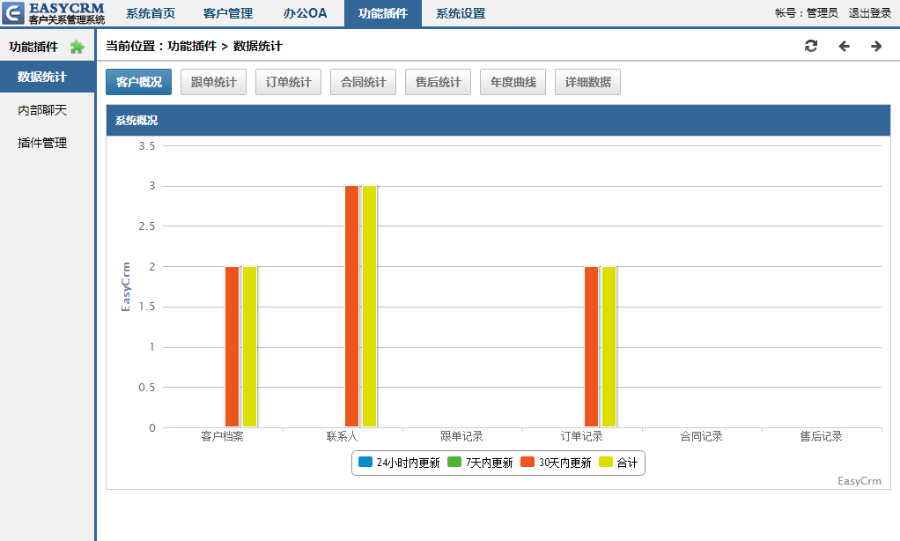Viewport: 900px width, 541px height.
Task: Click the EasyCrm chart credit link
Action: pos(859,481)
